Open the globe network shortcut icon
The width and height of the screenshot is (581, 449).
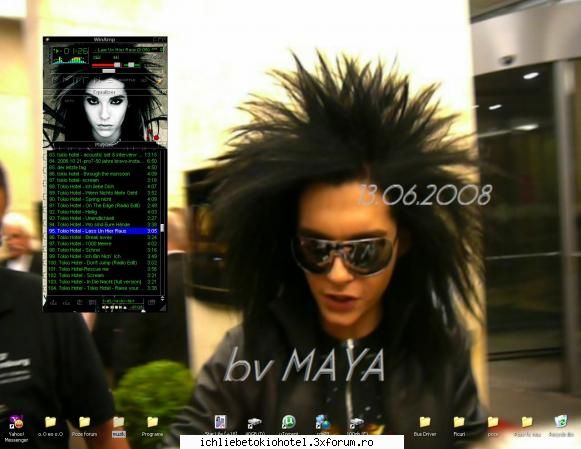coord(323,425)
